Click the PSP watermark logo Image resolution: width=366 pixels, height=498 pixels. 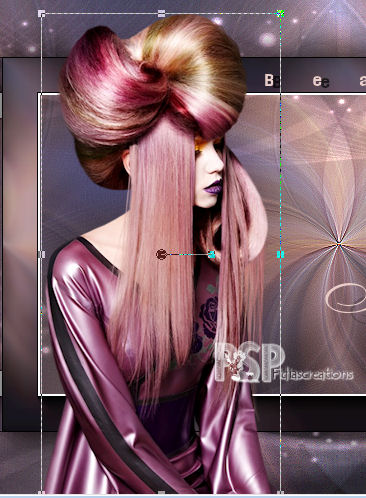250,363
